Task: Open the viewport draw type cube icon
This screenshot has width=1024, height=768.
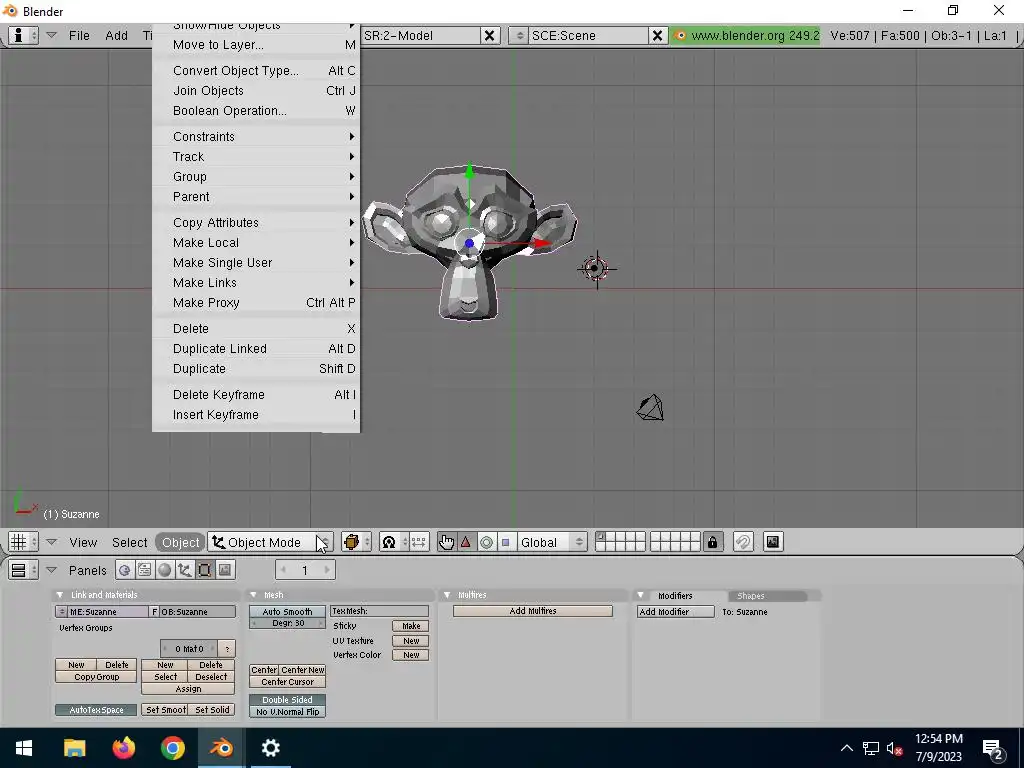Action: 356,542
